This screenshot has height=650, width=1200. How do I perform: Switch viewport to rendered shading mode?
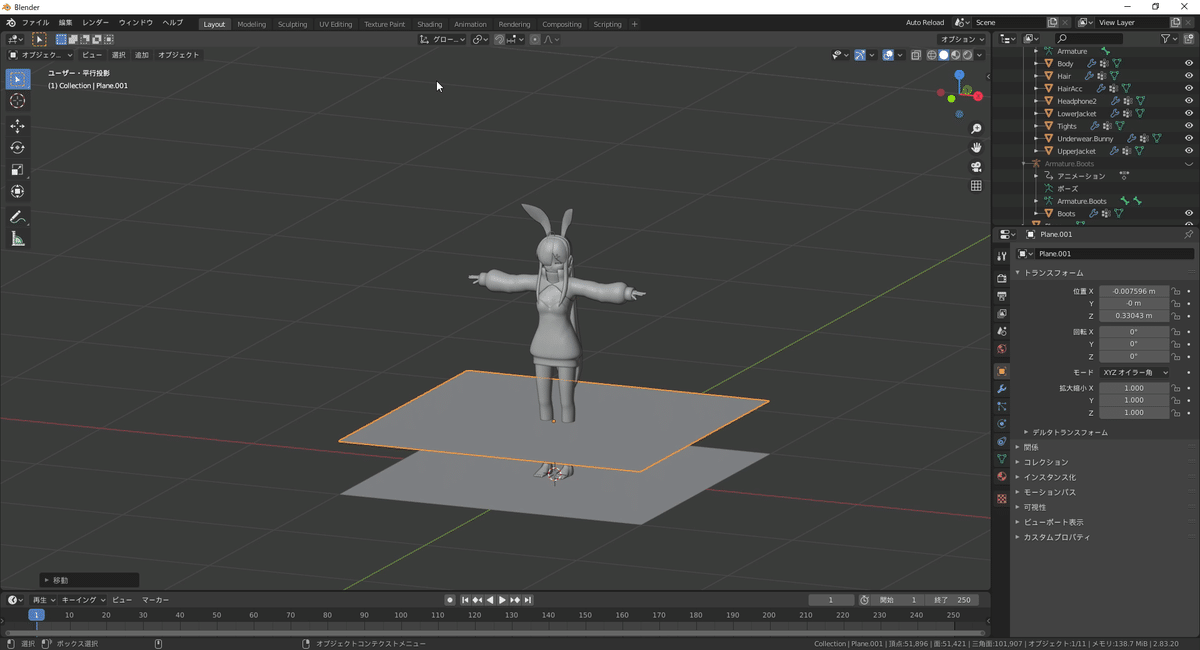pos(966,55)
